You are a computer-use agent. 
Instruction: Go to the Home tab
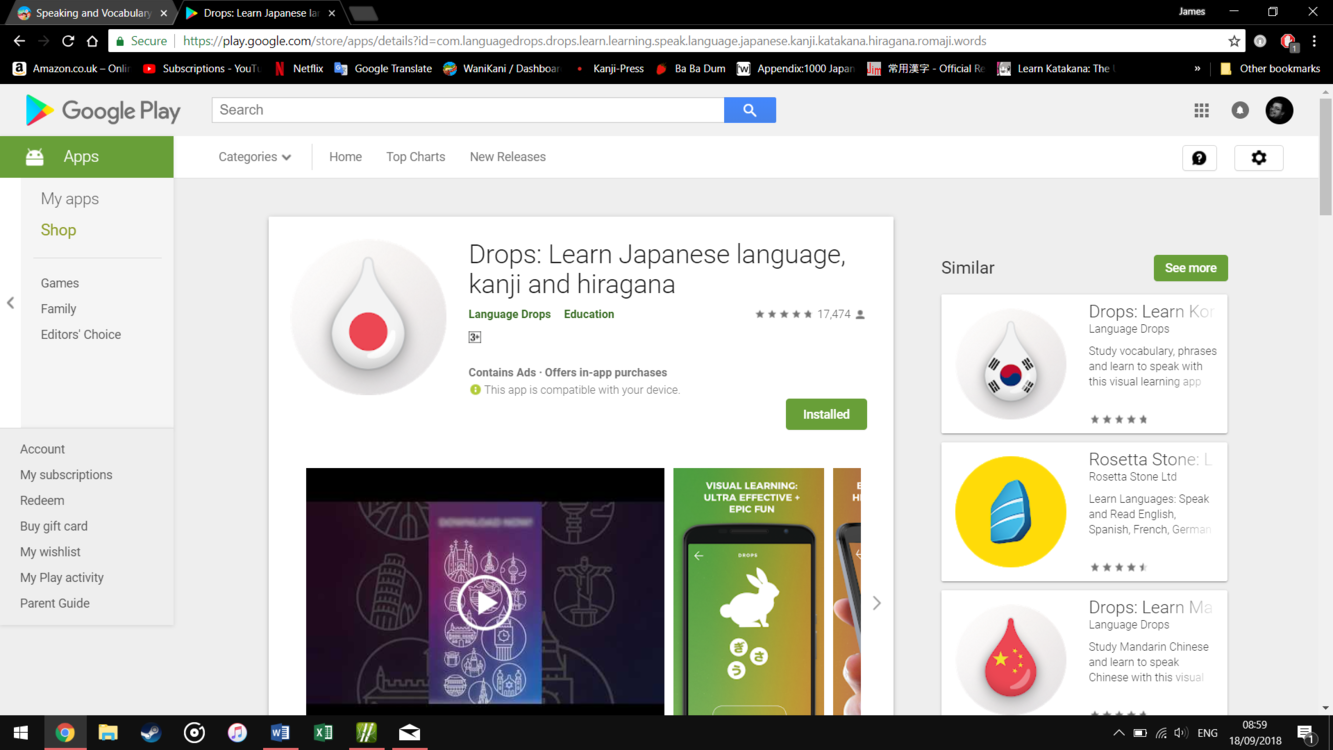pos(345,157)
